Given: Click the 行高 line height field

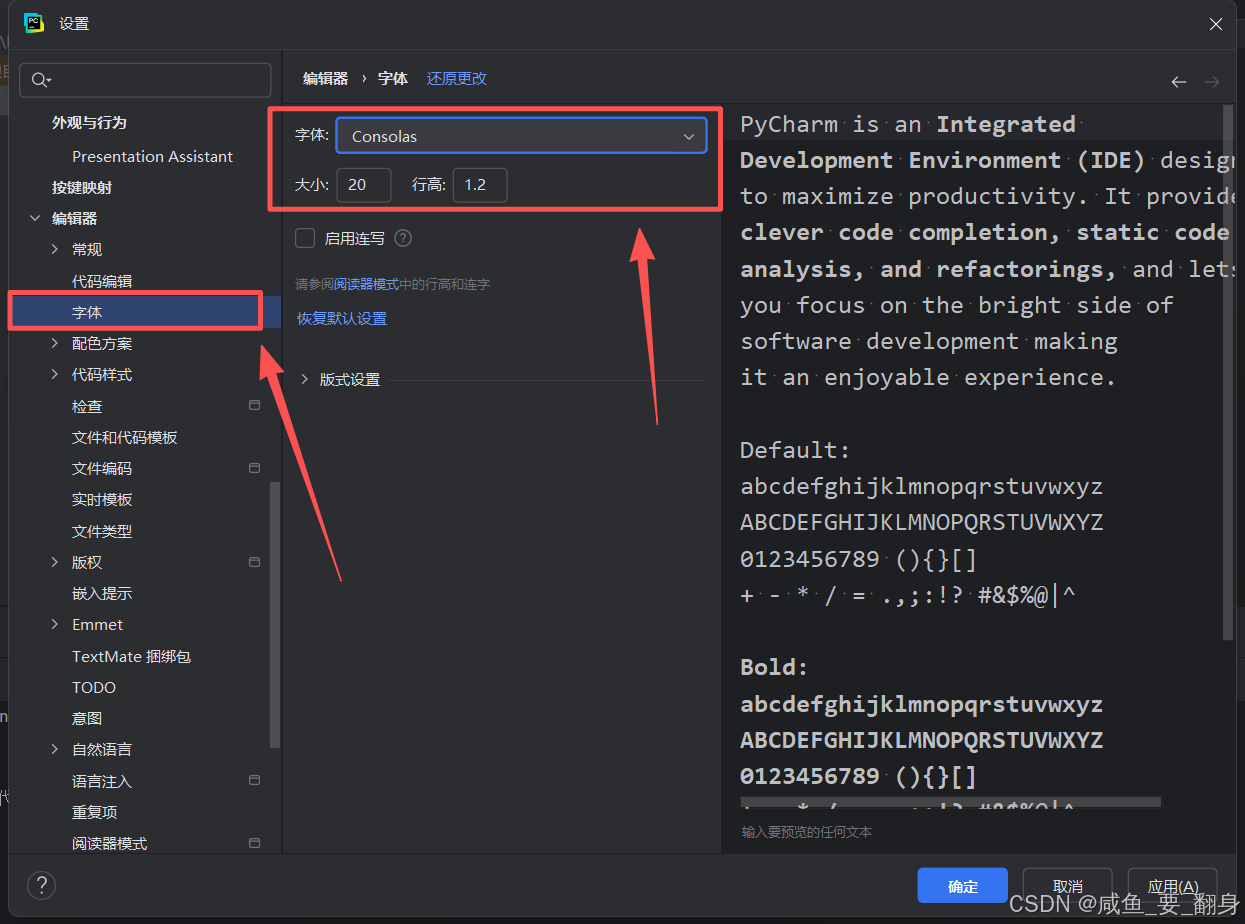Looking at the screenshot, I should [480, 185].
